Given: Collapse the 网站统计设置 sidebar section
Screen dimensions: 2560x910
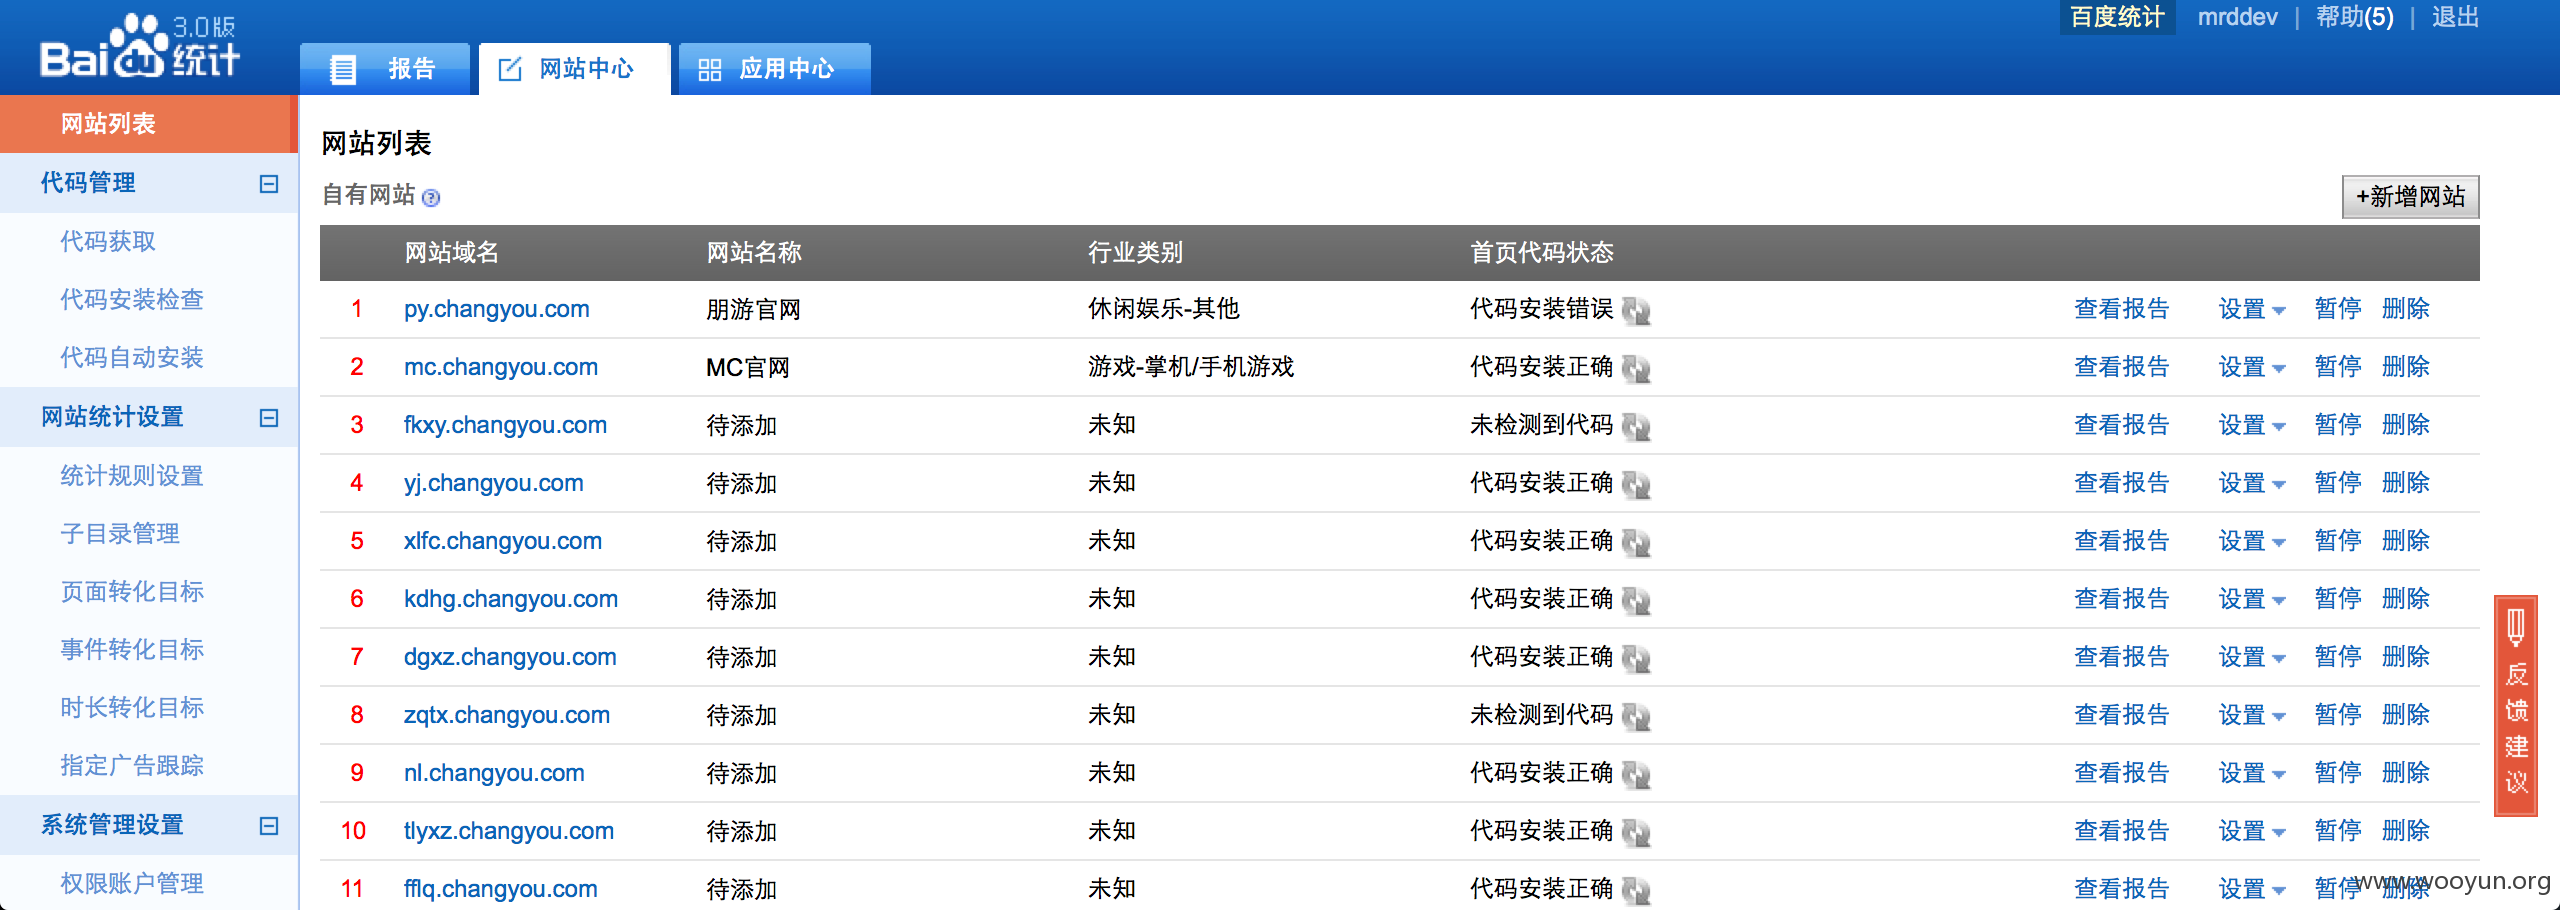Looking at the screenshot, I should tap(269, 418).
